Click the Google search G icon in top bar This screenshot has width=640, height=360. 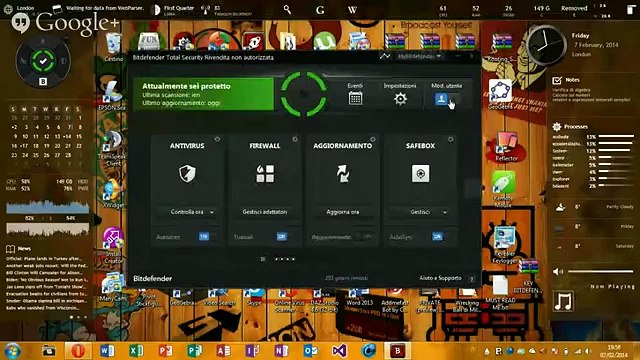pyautogui.click(x=320, y=10)
